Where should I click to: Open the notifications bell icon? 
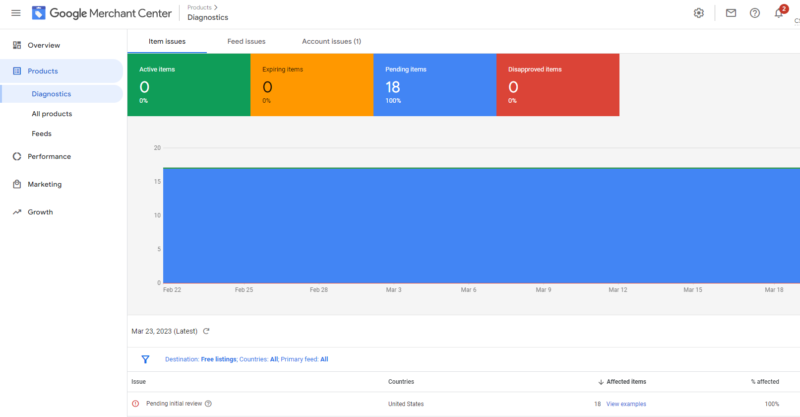[x=778, y=13]
